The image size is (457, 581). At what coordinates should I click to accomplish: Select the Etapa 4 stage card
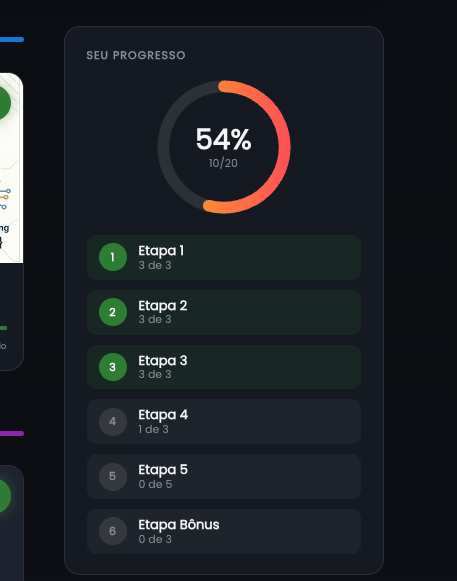(224, 422)
